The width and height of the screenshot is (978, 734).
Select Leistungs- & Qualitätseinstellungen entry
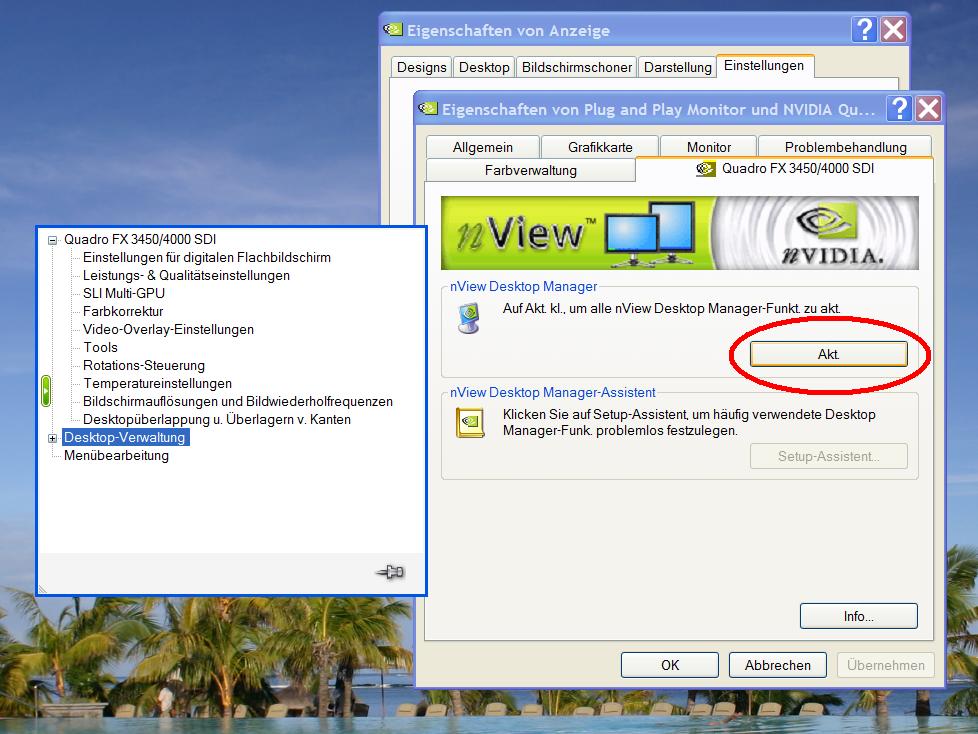click(186, 276)
